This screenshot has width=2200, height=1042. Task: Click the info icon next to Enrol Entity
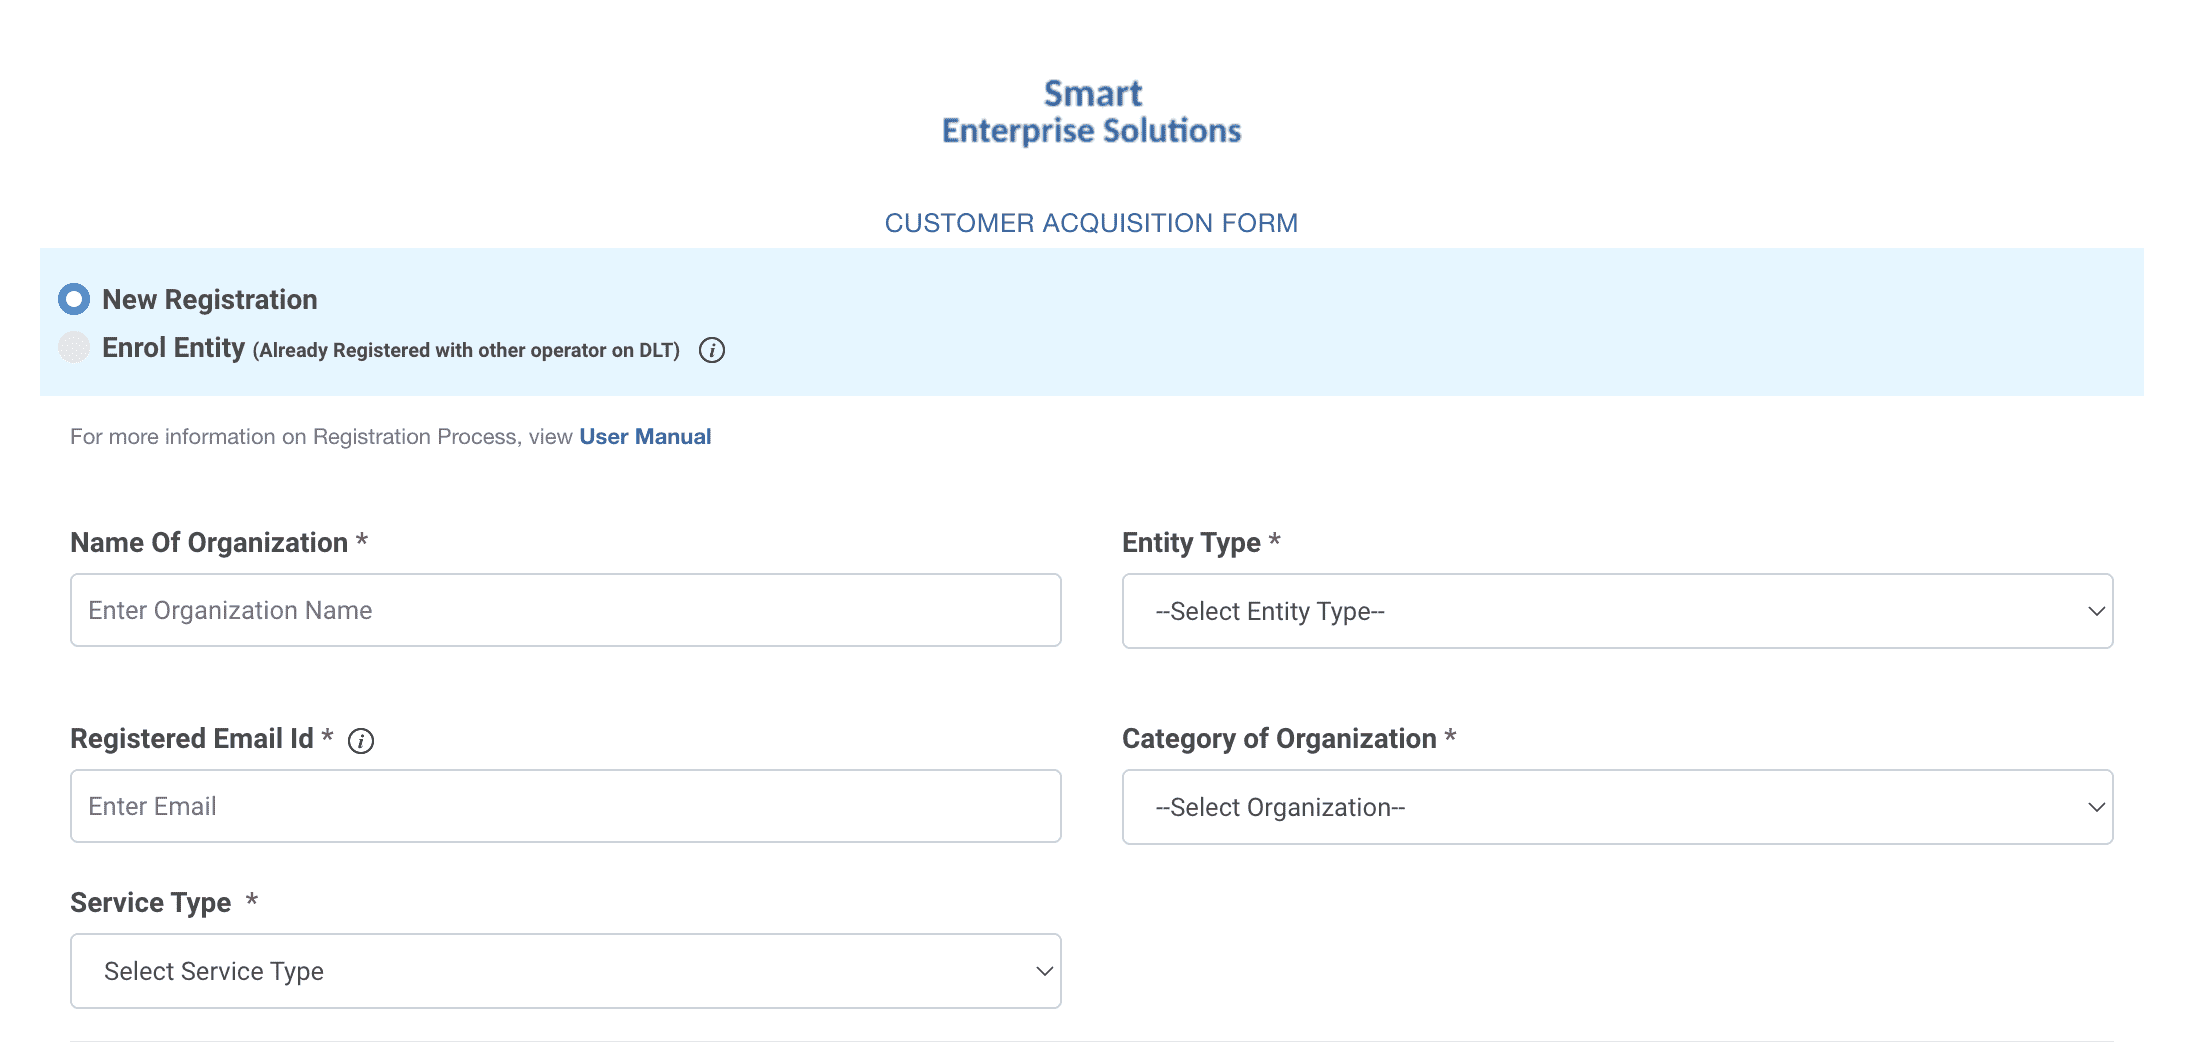711,350
